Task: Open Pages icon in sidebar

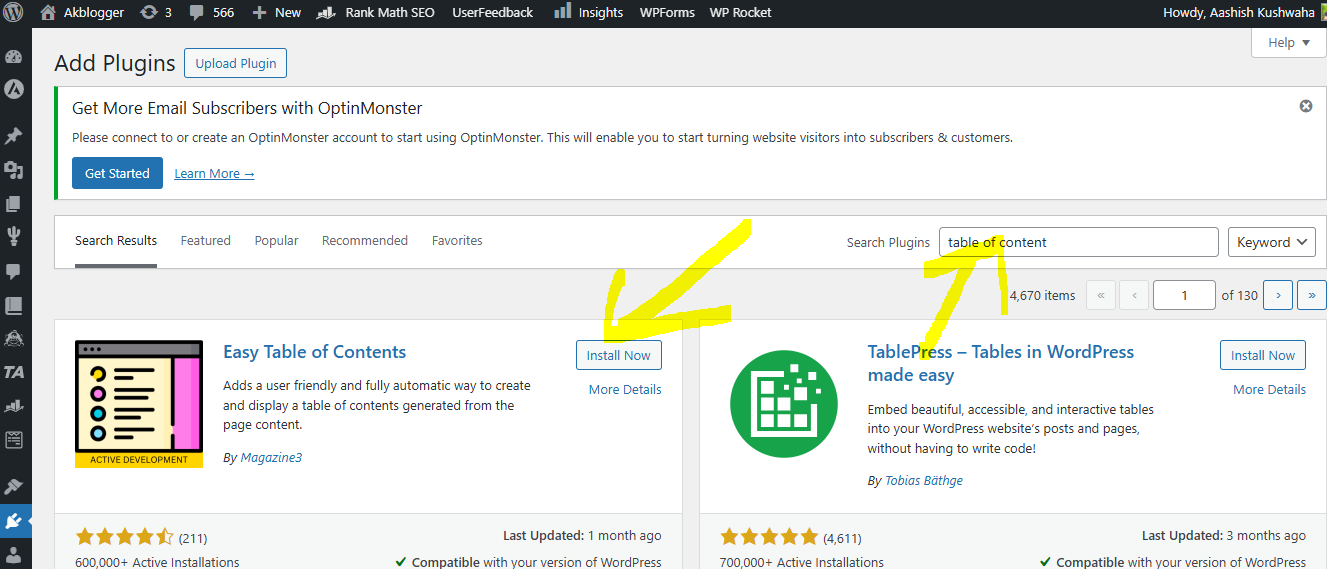Action: pyautogui.click(x=14, y=203)
